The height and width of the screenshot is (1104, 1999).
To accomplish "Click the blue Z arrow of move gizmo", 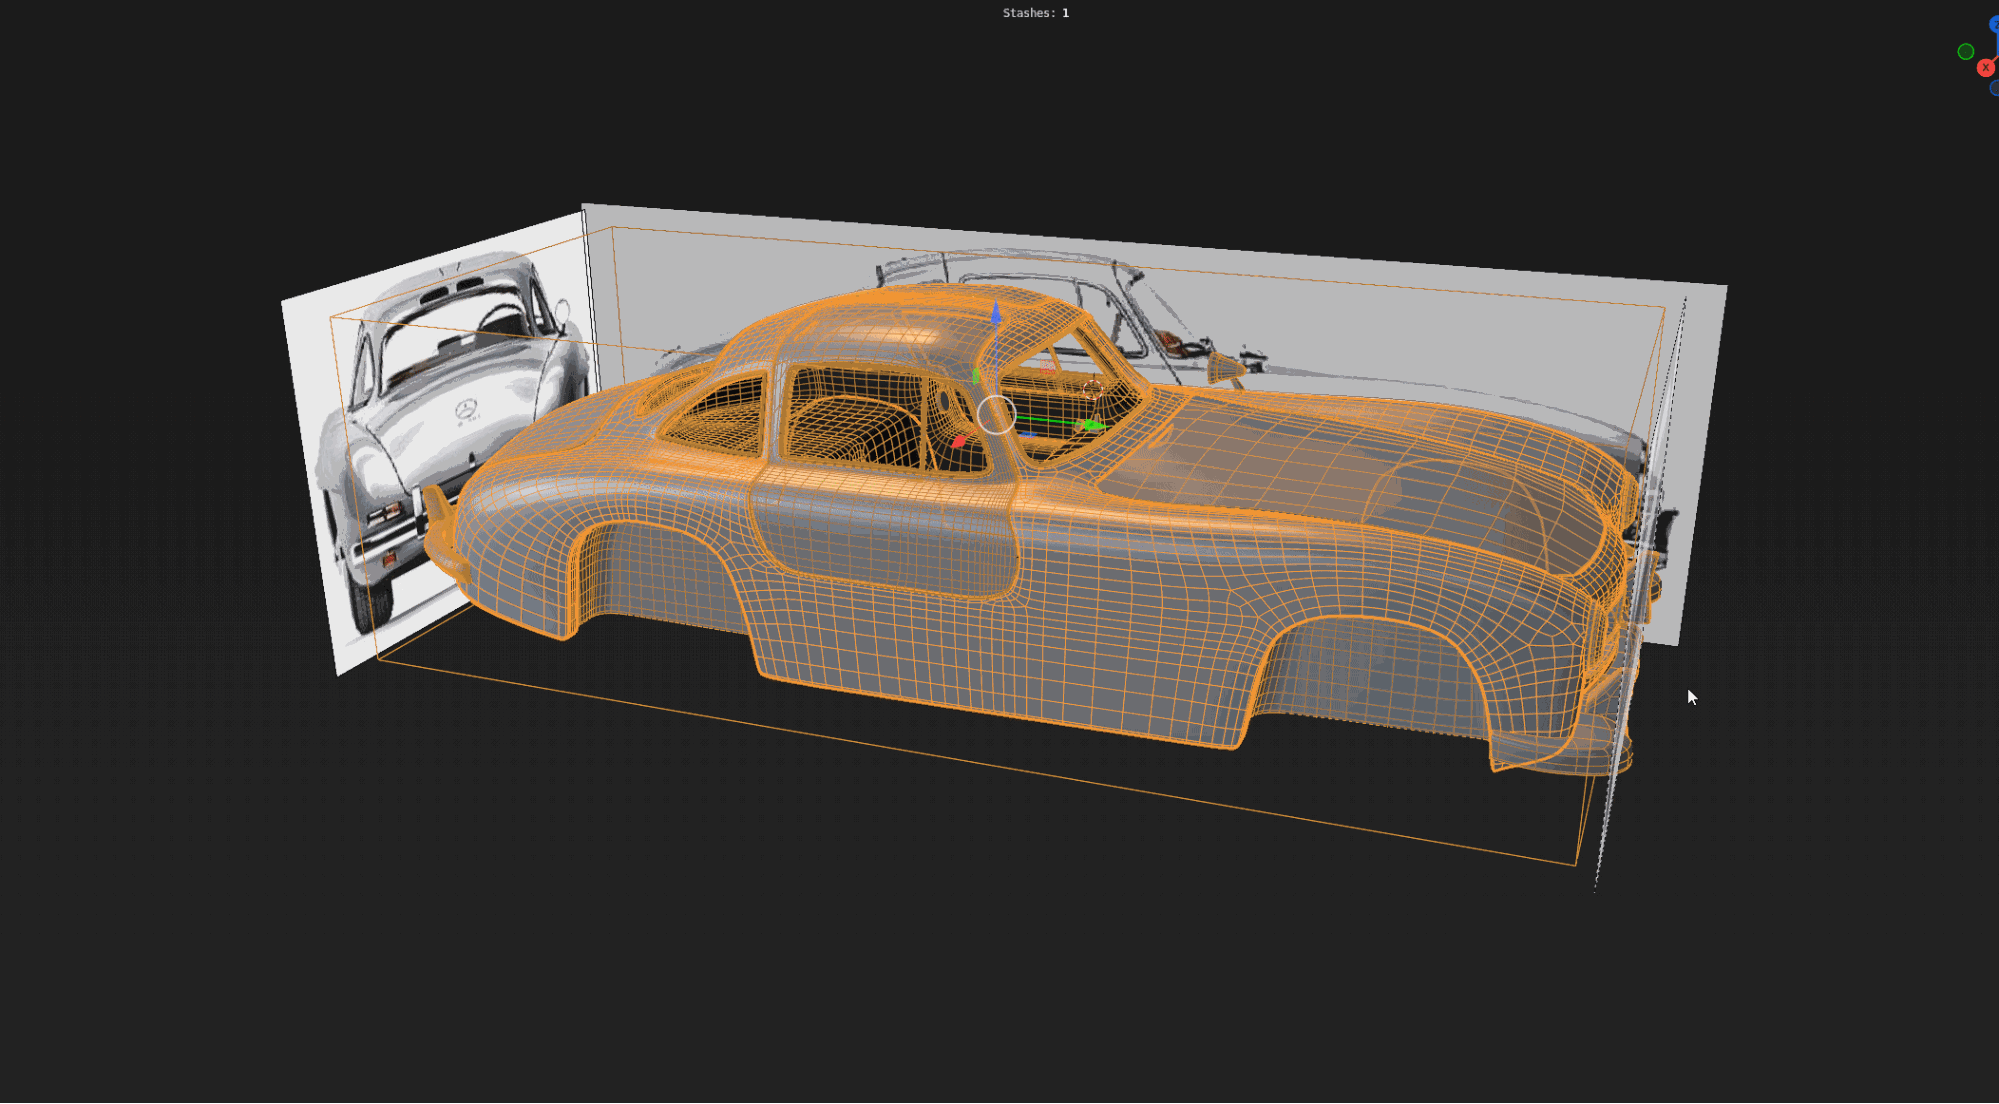I will click(x=996, y=315).
